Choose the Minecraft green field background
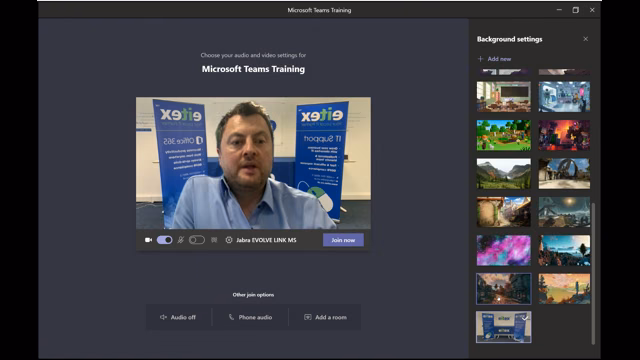640x360 pixels. 504,135
